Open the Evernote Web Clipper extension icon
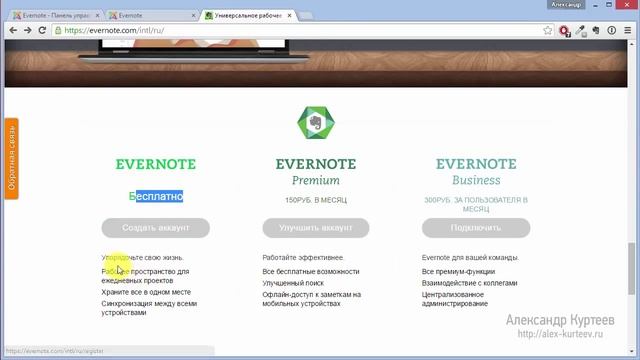Image resolution: width=640 pixels, height=360 pixels. [x=596, y=30]
